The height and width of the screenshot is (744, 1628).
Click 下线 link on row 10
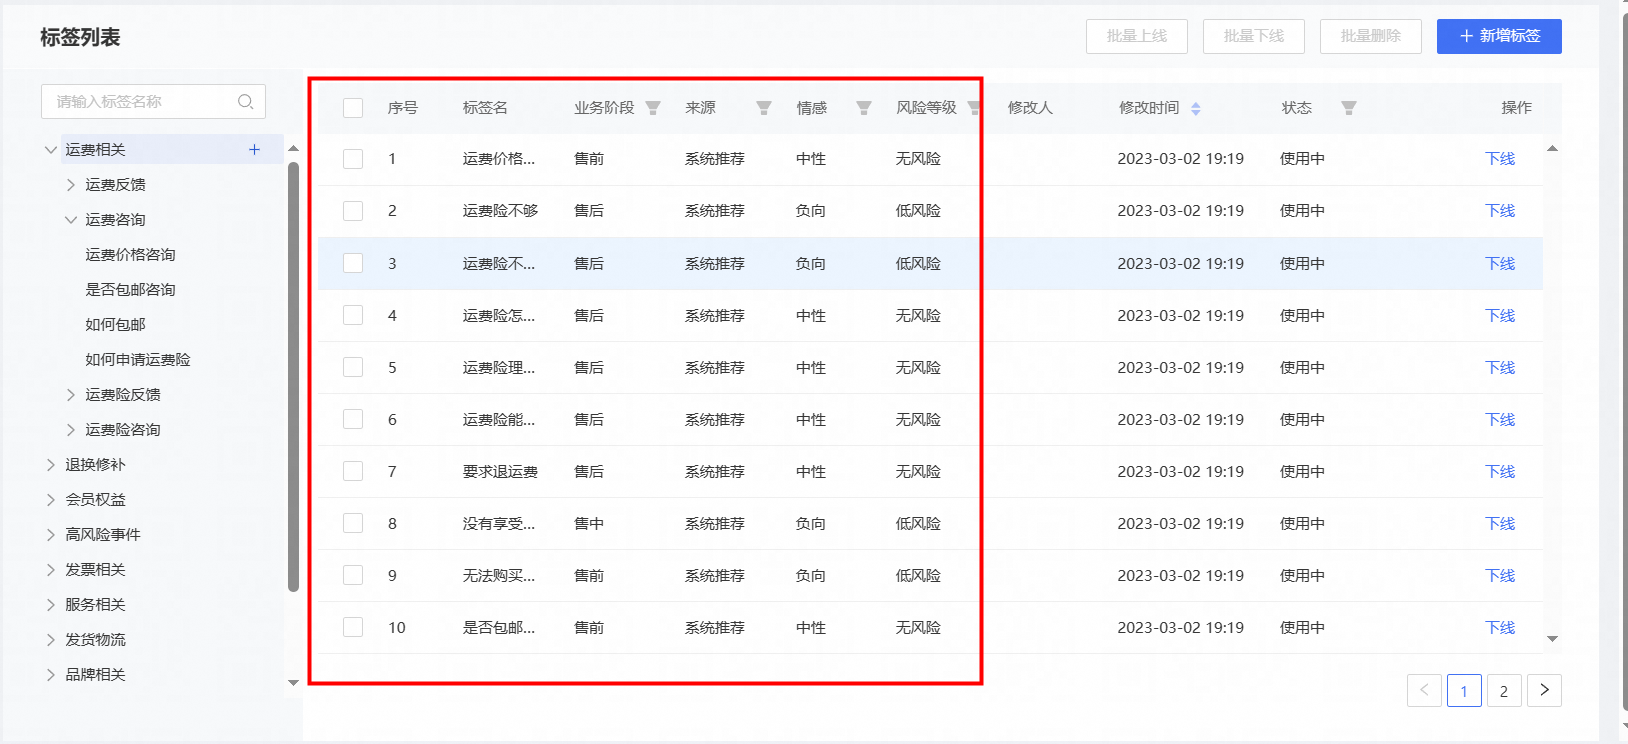tap(1500, 627)
